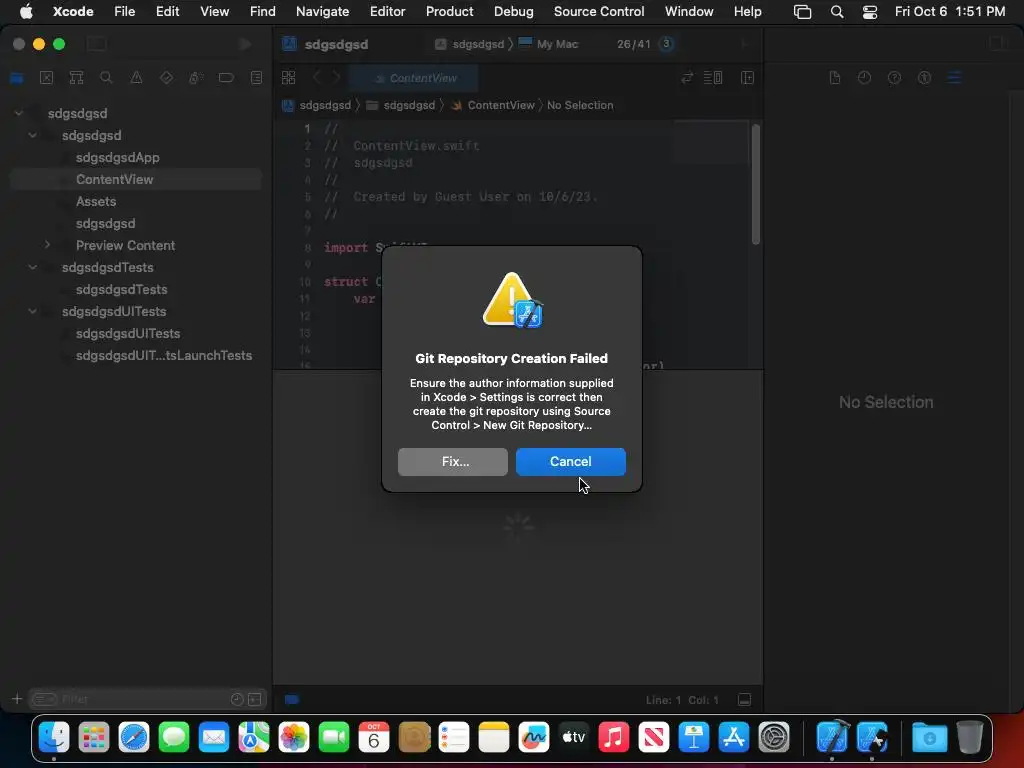The image size is (1024, 768).
Task: Toggle the inspector panel toolbar icon
Action: click(x=997, y=44)
